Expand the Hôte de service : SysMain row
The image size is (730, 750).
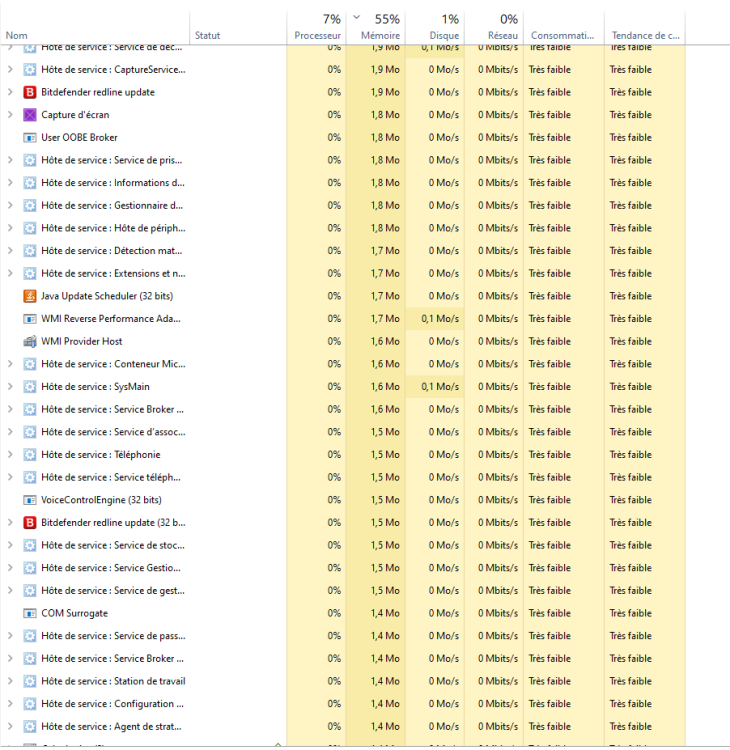(x=10, y=387)
